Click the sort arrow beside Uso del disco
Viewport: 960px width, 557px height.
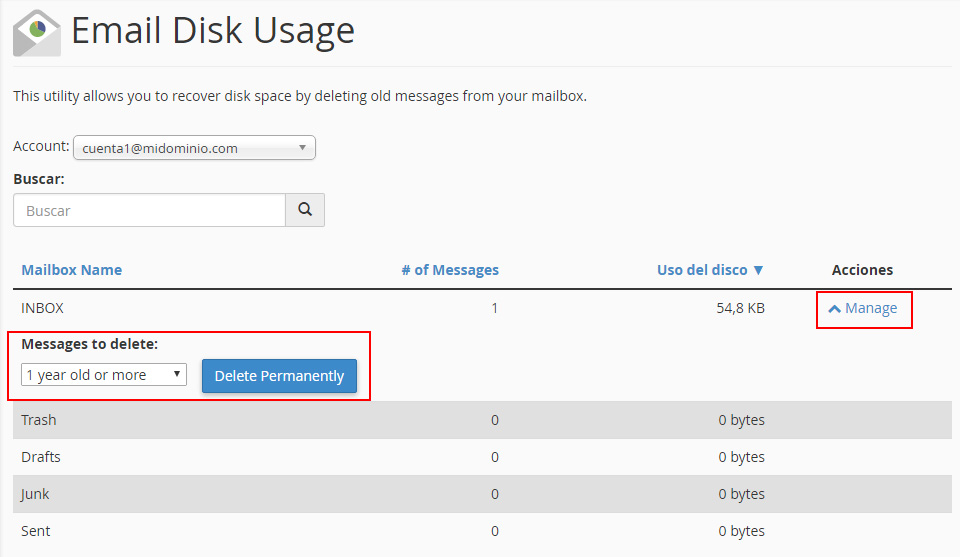click(758, 270)
